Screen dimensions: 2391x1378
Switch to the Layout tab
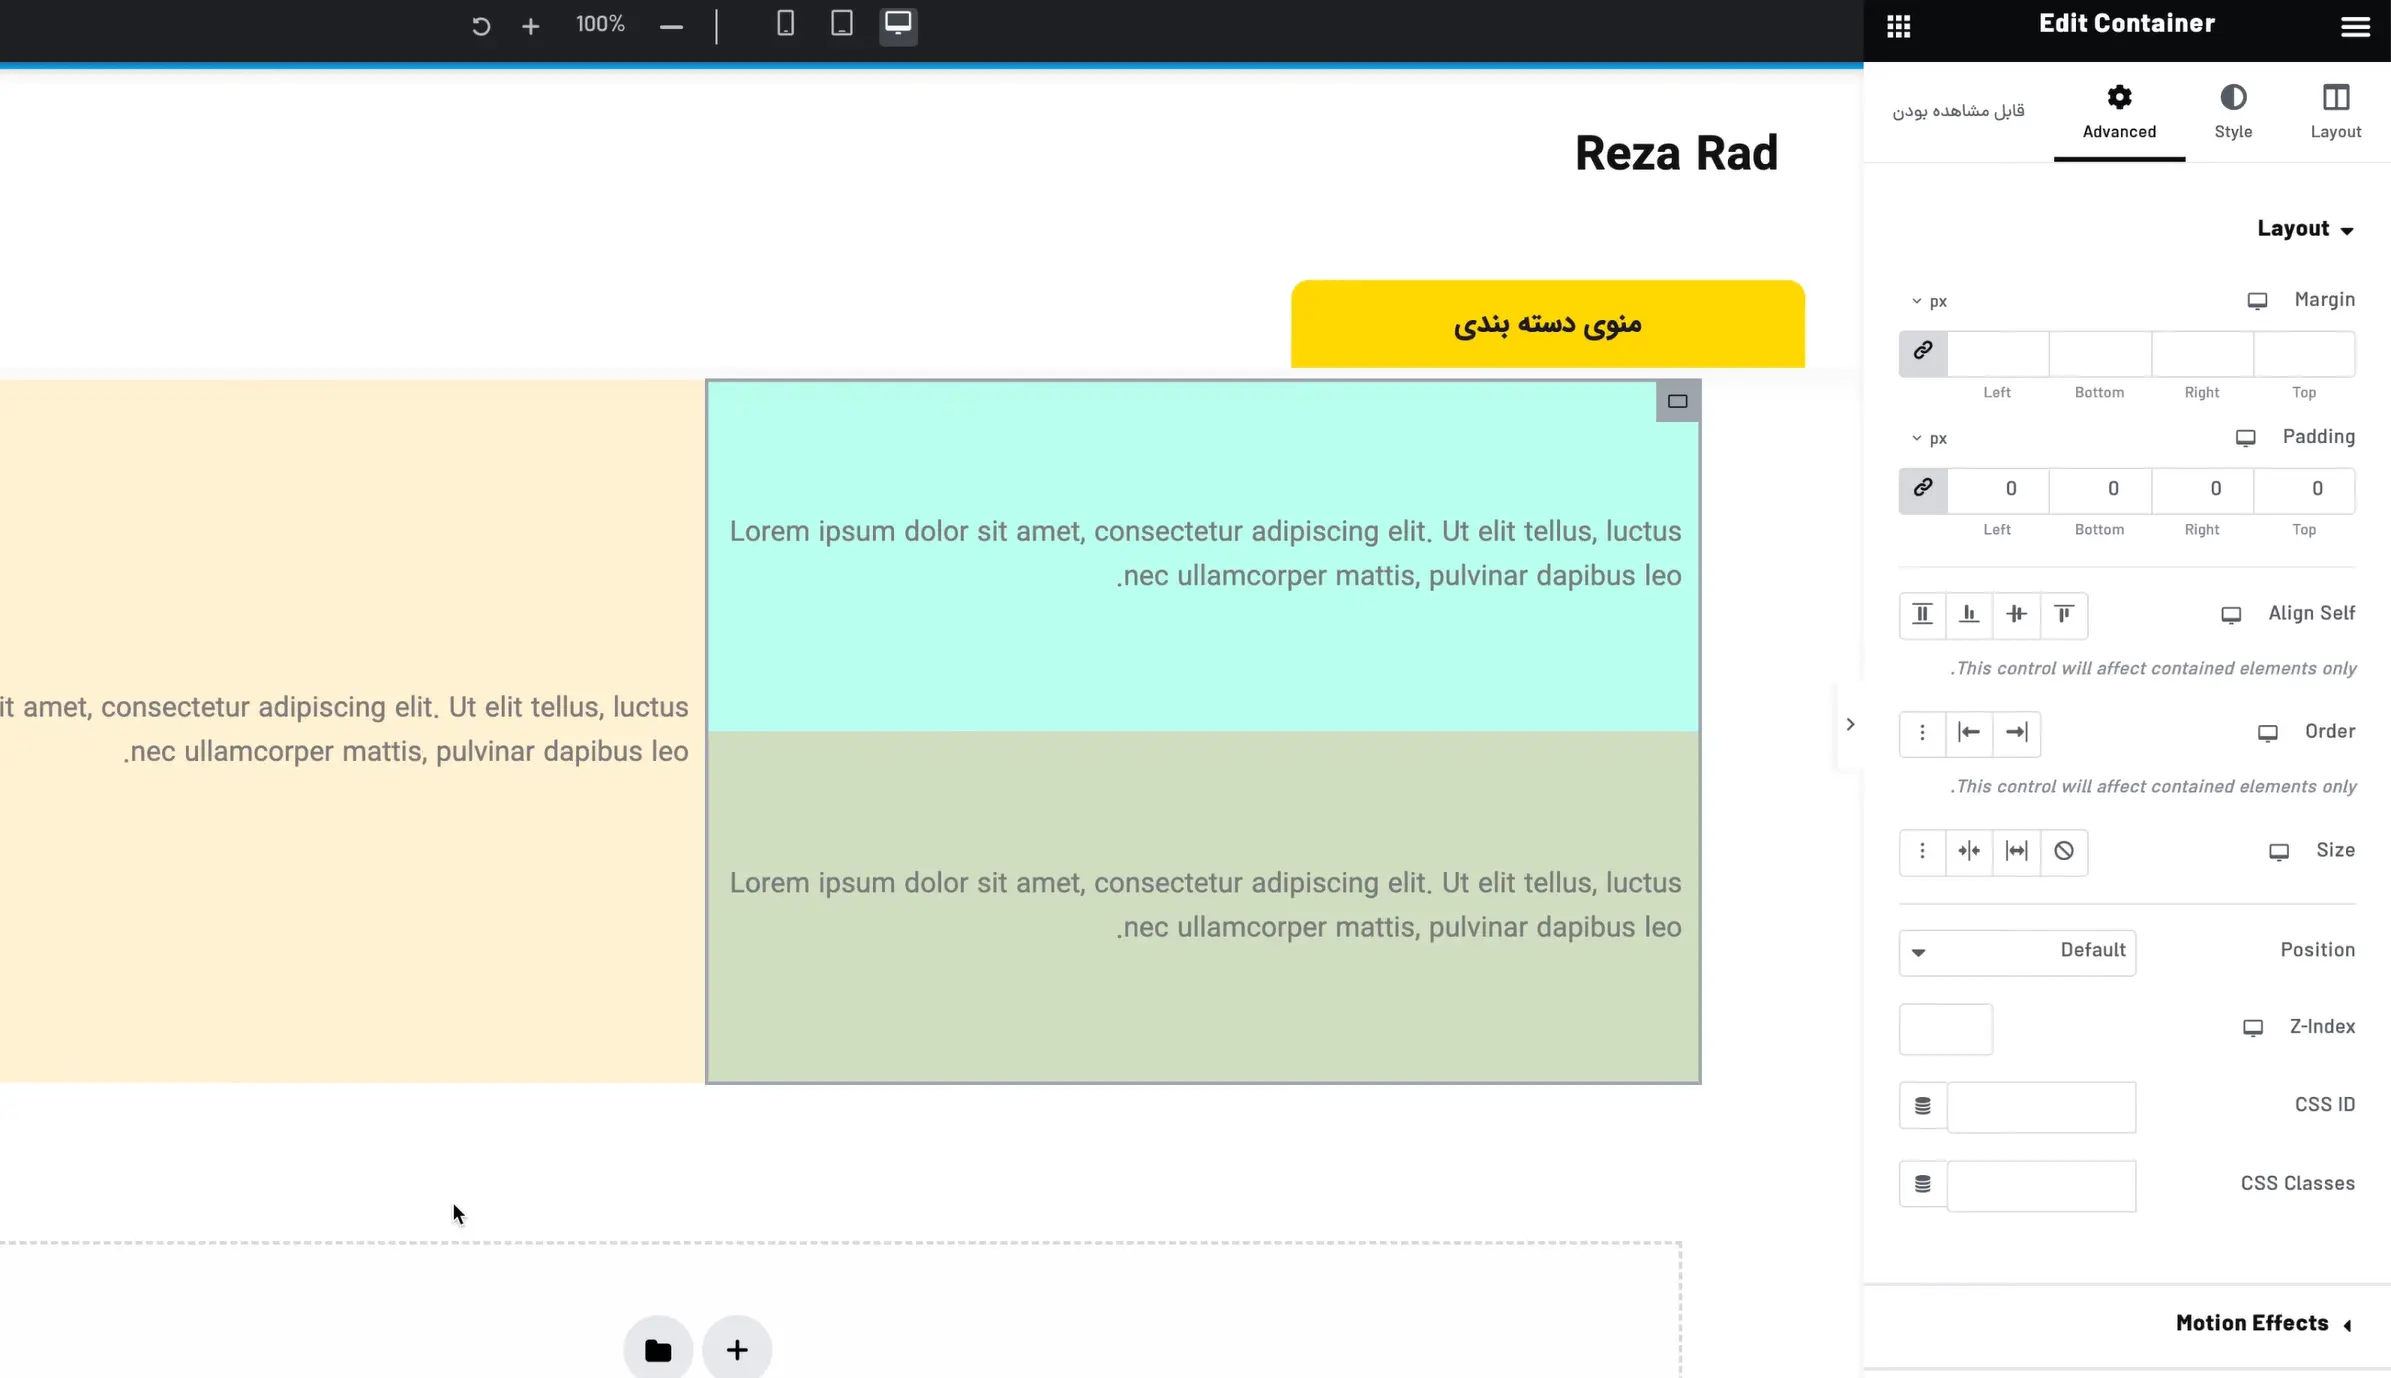click(2335, 111)
